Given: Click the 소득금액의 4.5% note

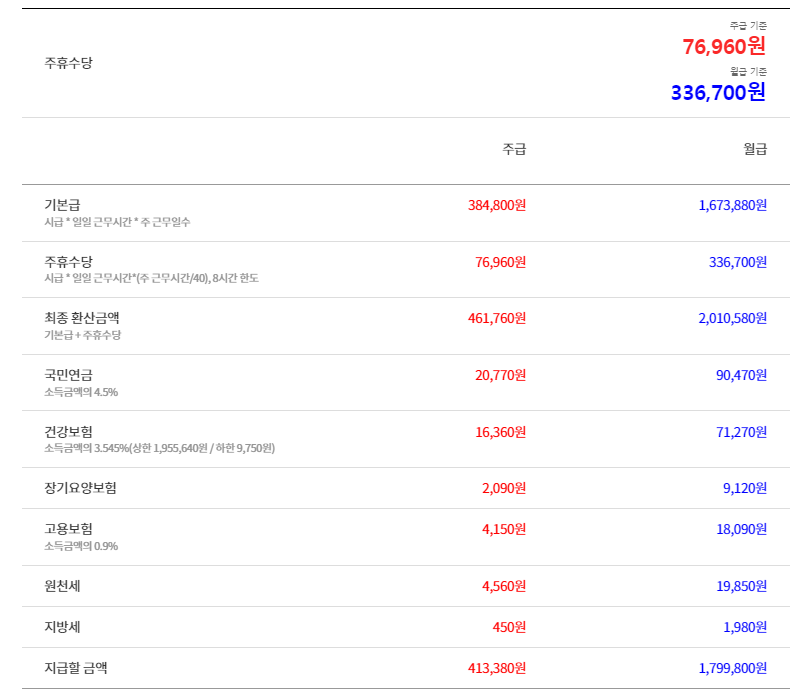Looking at the screenshot, I should pos(81,392).
